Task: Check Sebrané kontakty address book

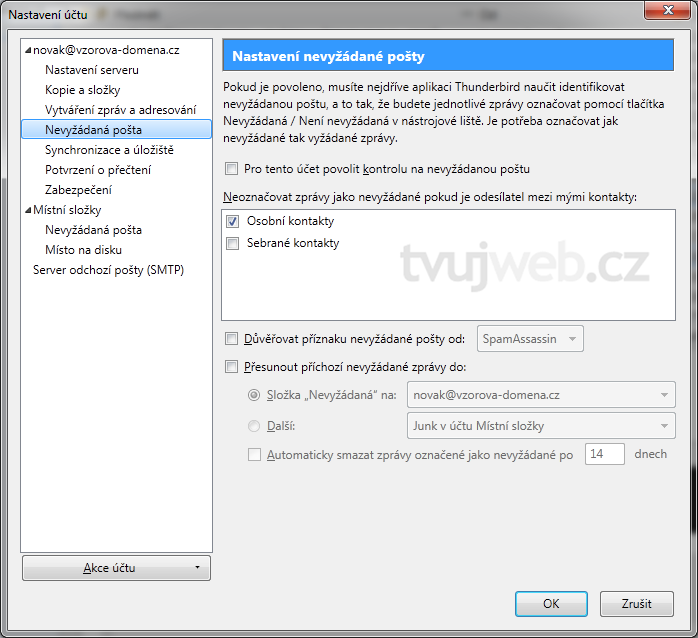Action: pyautogui.click(x=232, y=243)
